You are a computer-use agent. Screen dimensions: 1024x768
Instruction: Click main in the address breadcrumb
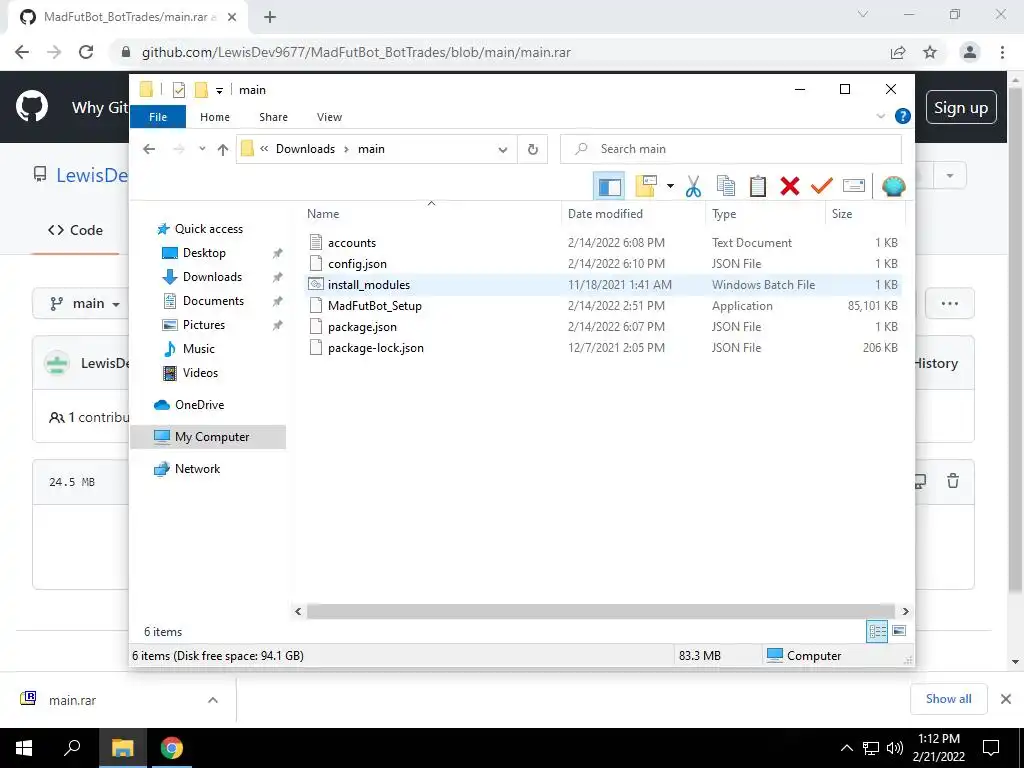point(371,149)
